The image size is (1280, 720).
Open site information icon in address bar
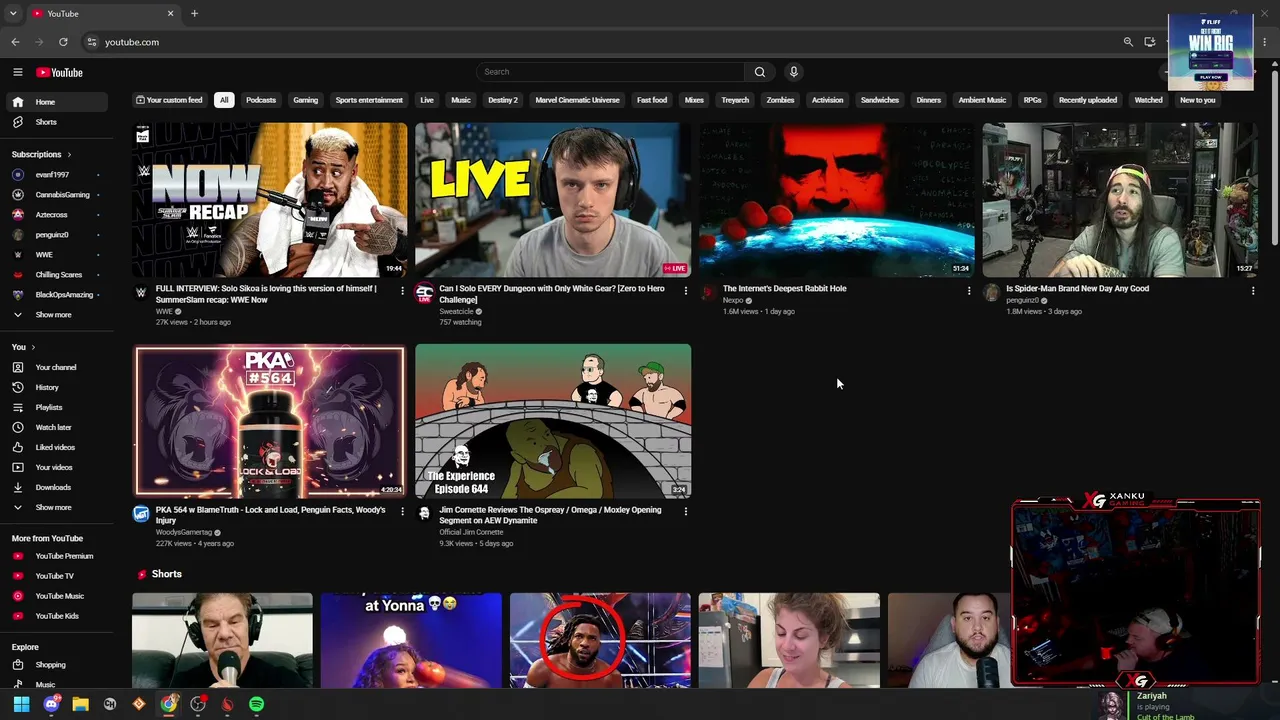coord(91,42)
